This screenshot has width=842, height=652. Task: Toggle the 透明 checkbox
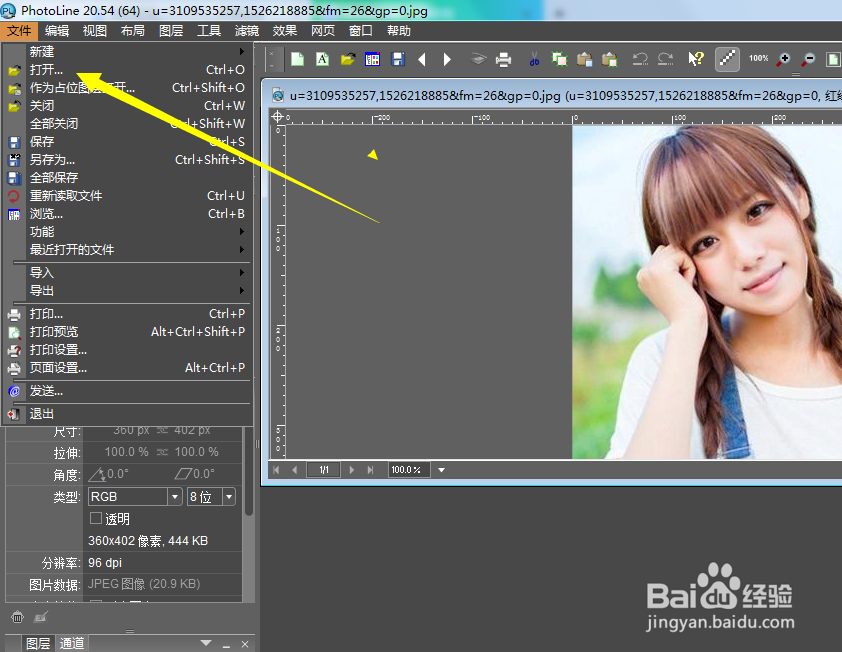click(96, 518)
